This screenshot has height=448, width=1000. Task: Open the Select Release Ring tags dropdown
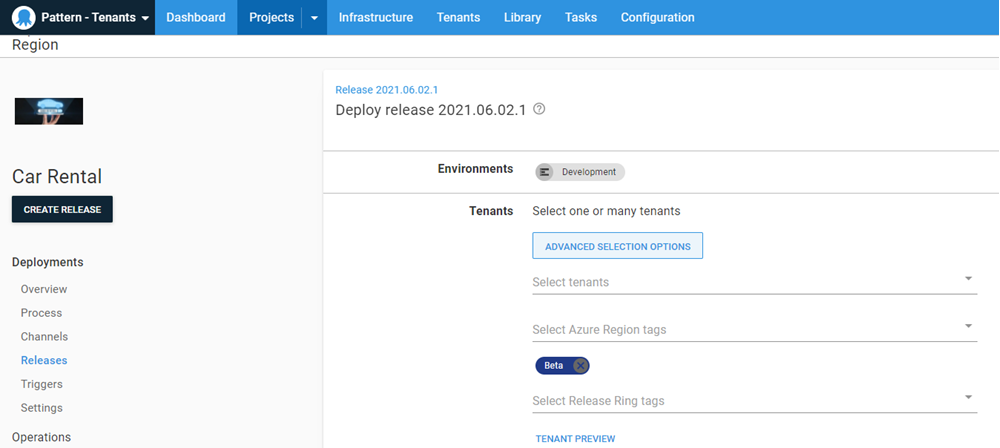pos(967,398)
